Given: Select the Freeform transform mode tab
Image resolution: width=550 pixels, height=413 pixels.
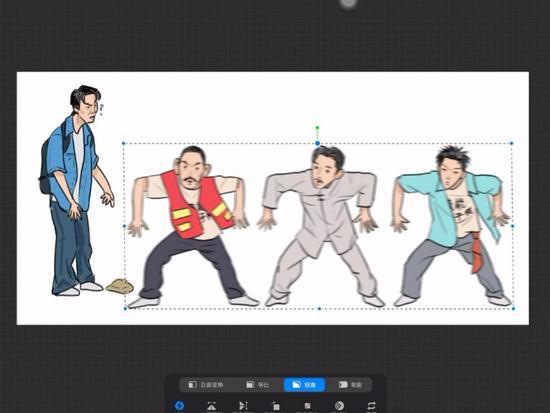Looking at the screenshot, I should 206,385.
